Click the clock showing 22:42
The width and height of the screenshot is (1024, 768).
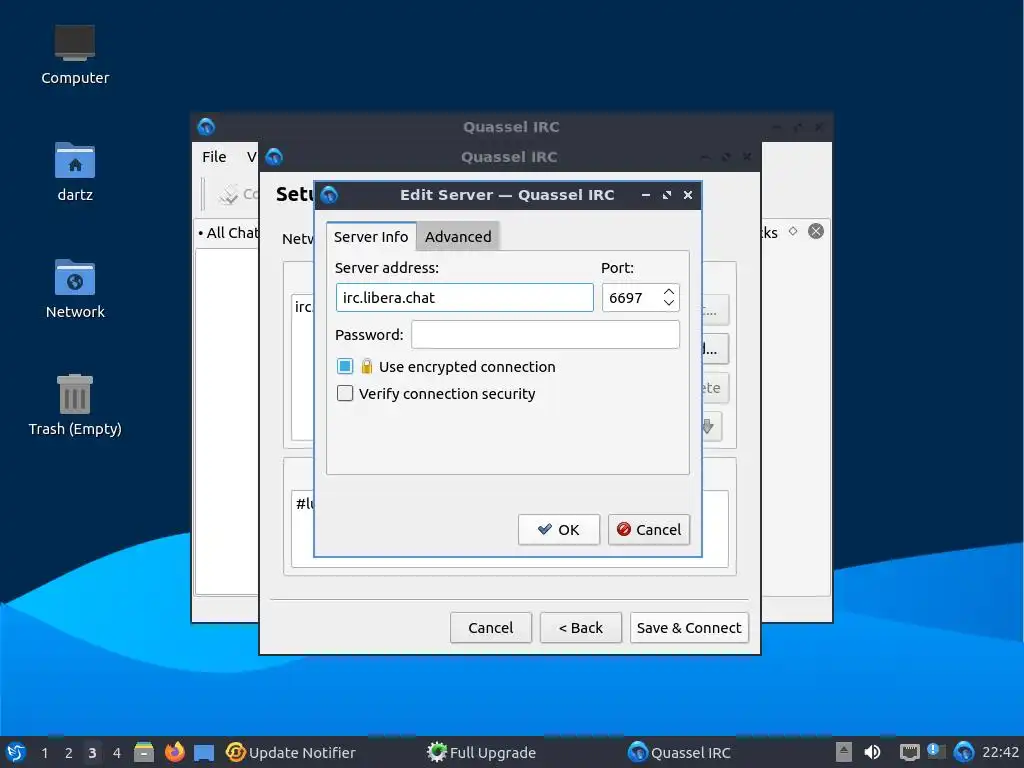click(x=1000, y=752)
